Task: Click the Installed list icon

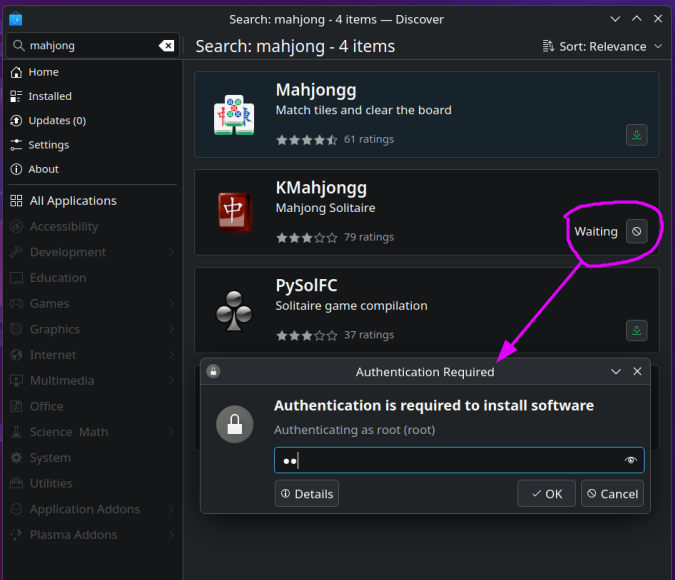Action: point(16,96)
